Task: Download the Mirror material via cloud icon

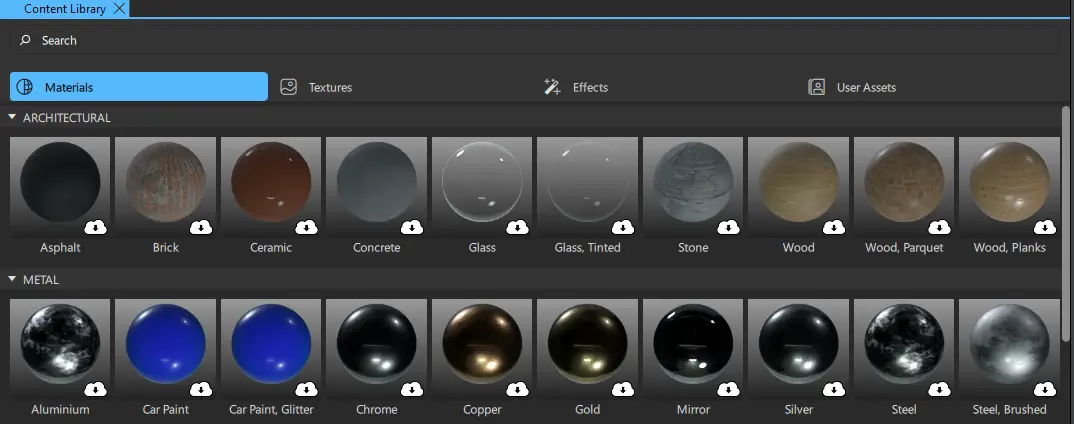Action: (x=728, y=389)
